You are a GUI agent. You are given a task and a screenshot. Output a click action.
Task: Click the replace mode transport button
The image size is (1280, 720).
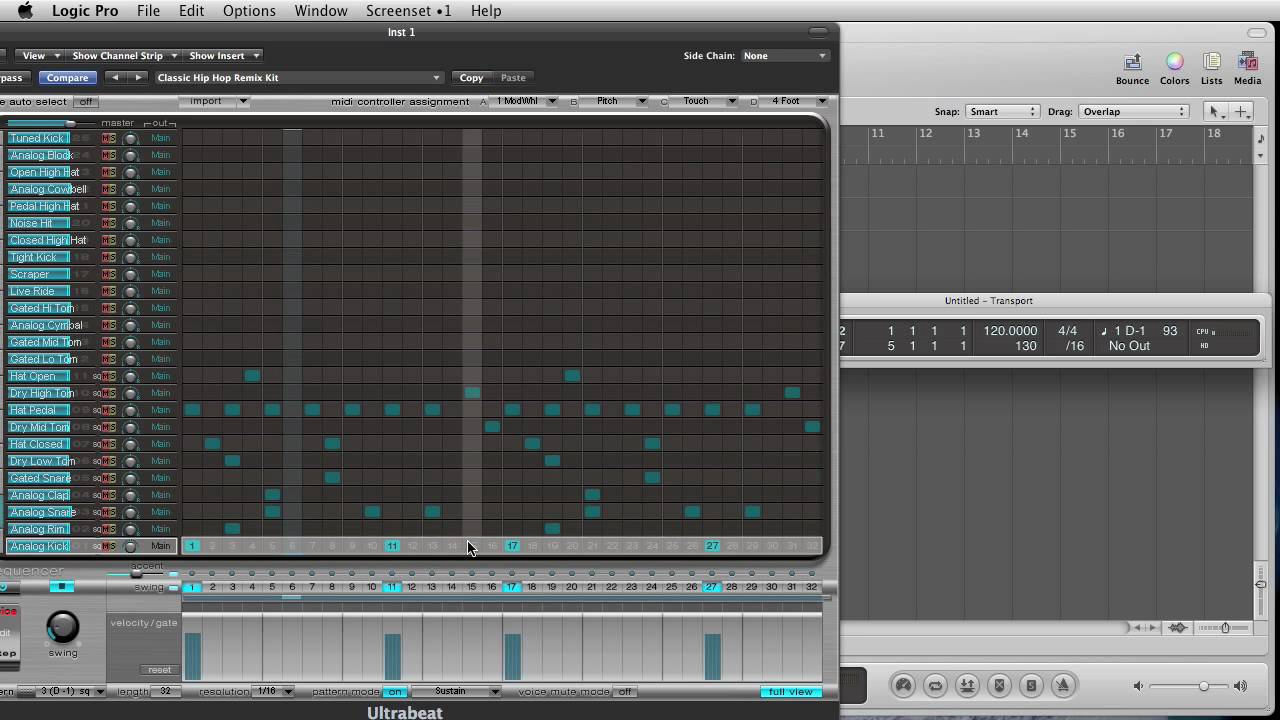click(999, 685)
